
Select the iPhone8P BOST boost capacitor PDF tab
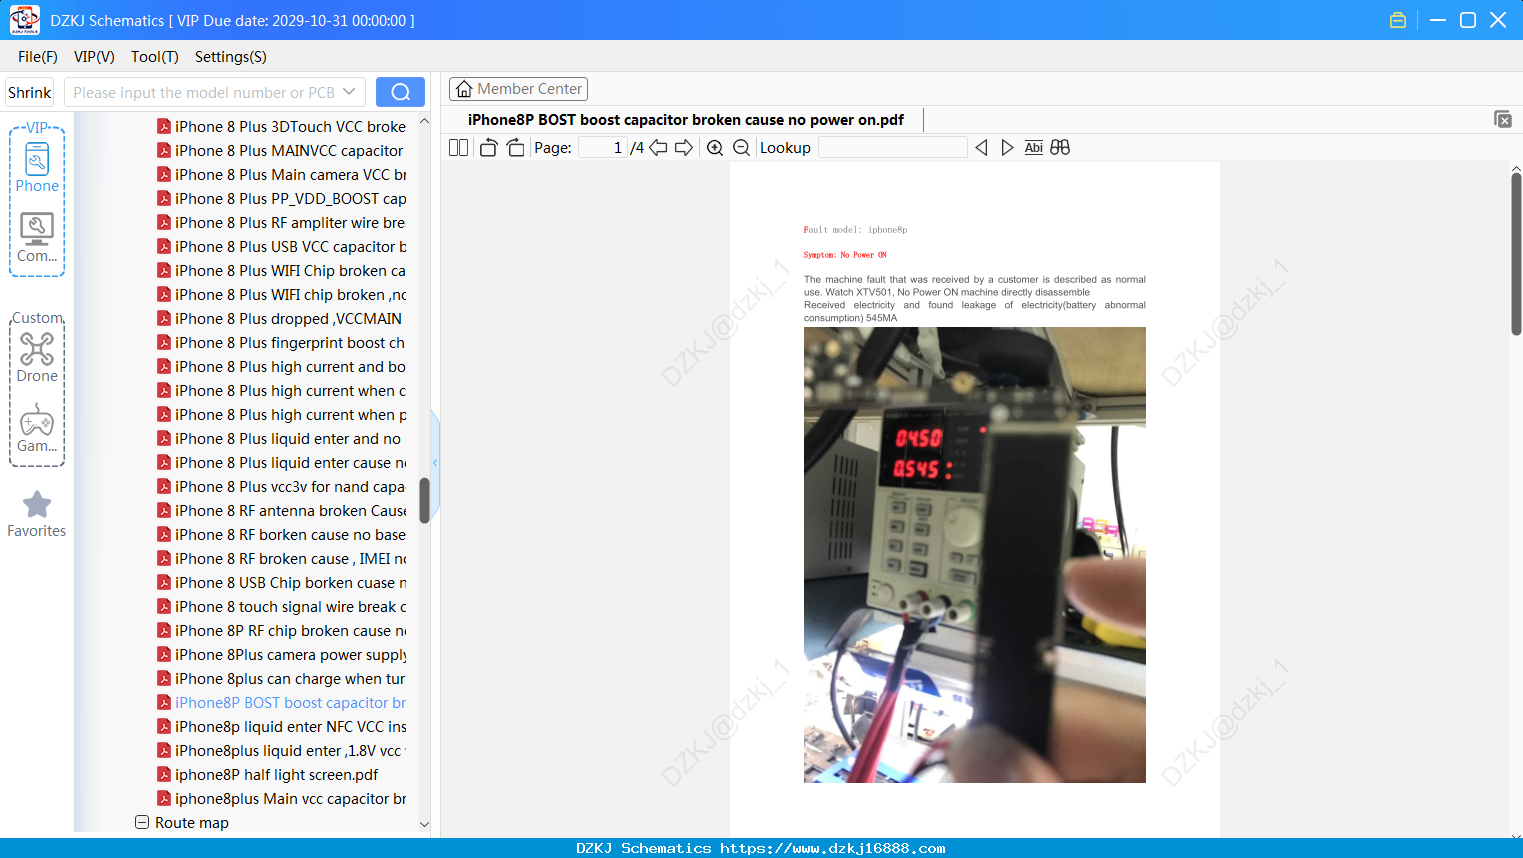point(686,120)
